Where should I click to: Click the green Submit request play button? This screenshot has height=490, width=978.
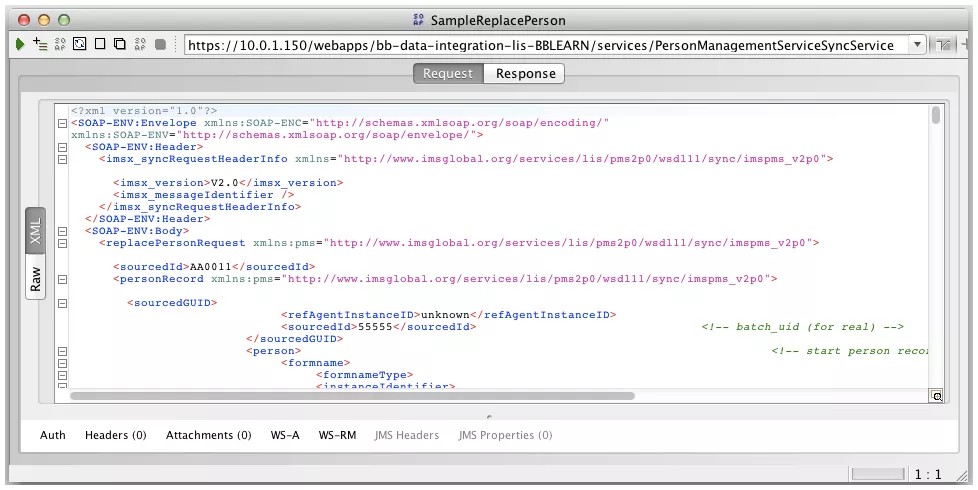[20, 45]
